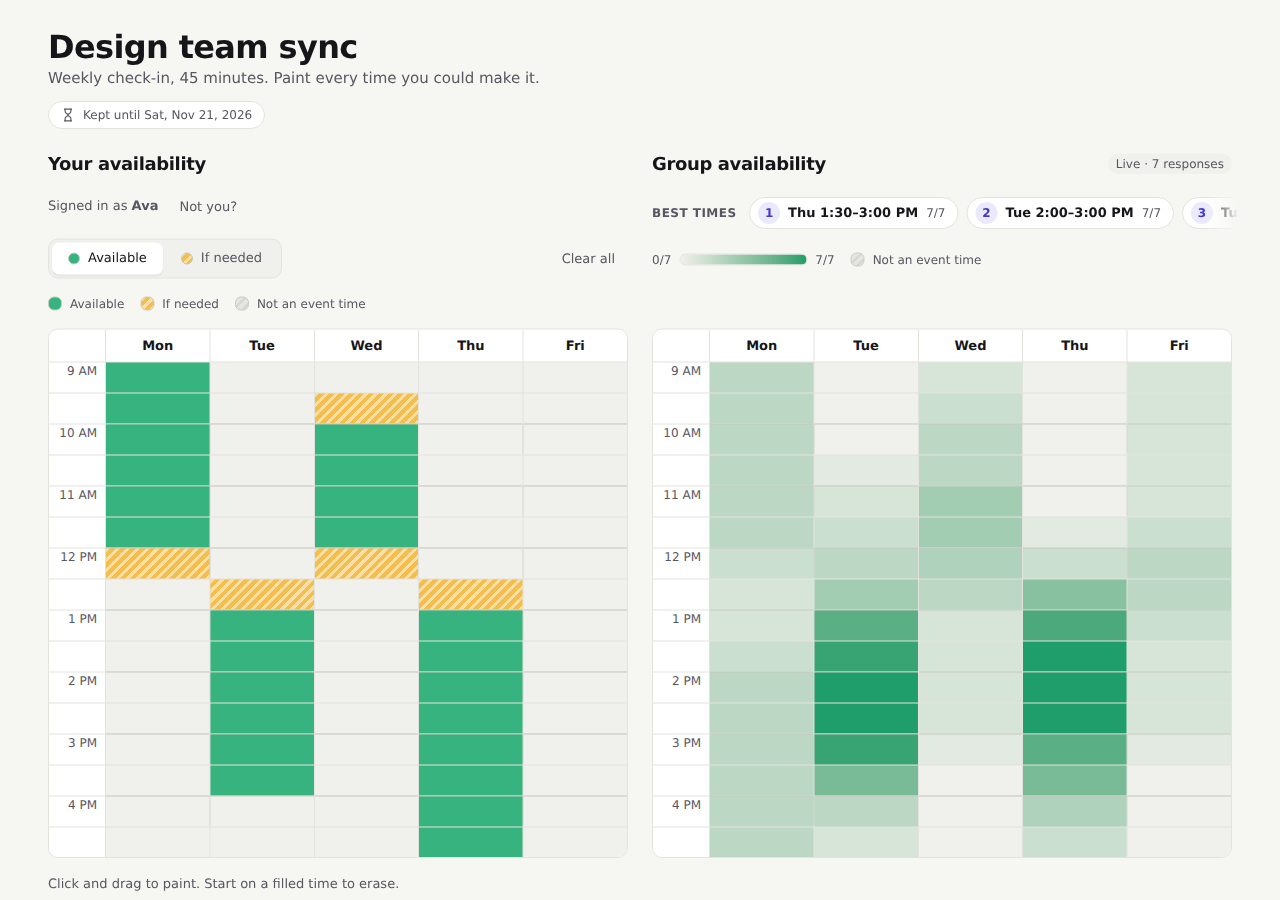This screenshot has height=900, width=1280.
Task: Click the green Available legend dot above your grid
Action: pyautogui.click(x=55, y=304)
